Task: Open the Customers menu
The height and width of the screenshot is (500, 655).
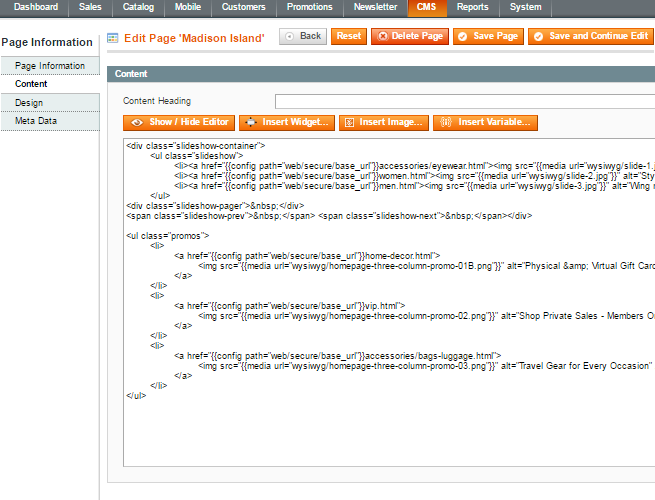Action: (244, 7)
